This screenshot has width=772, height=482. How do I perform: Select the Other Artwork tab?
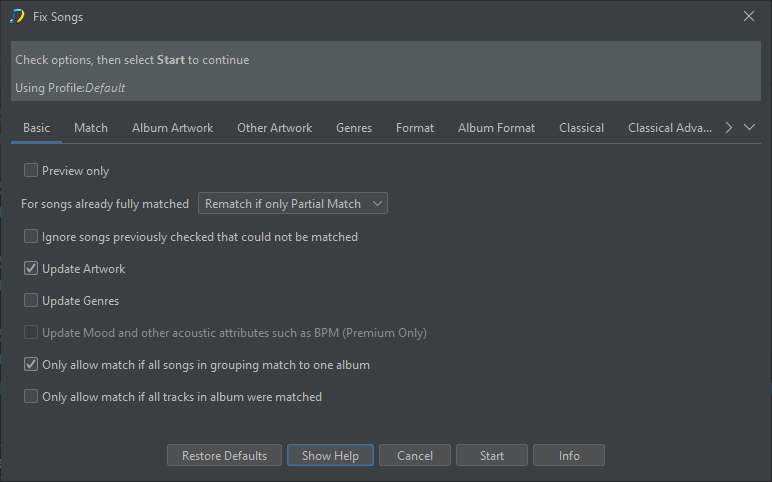(x=274, y=128)
